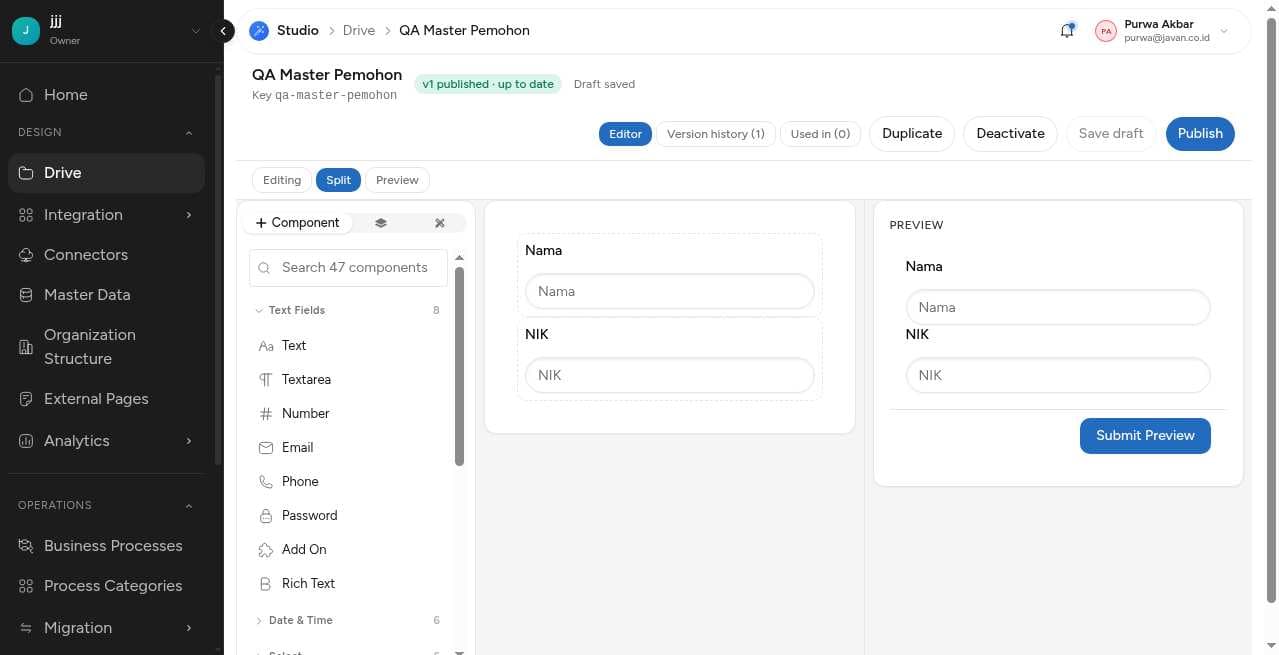Click the key text 'qa-master-pemohon'
The height and width of the screenshot is (655, 1279).
[x=336, y=96]
